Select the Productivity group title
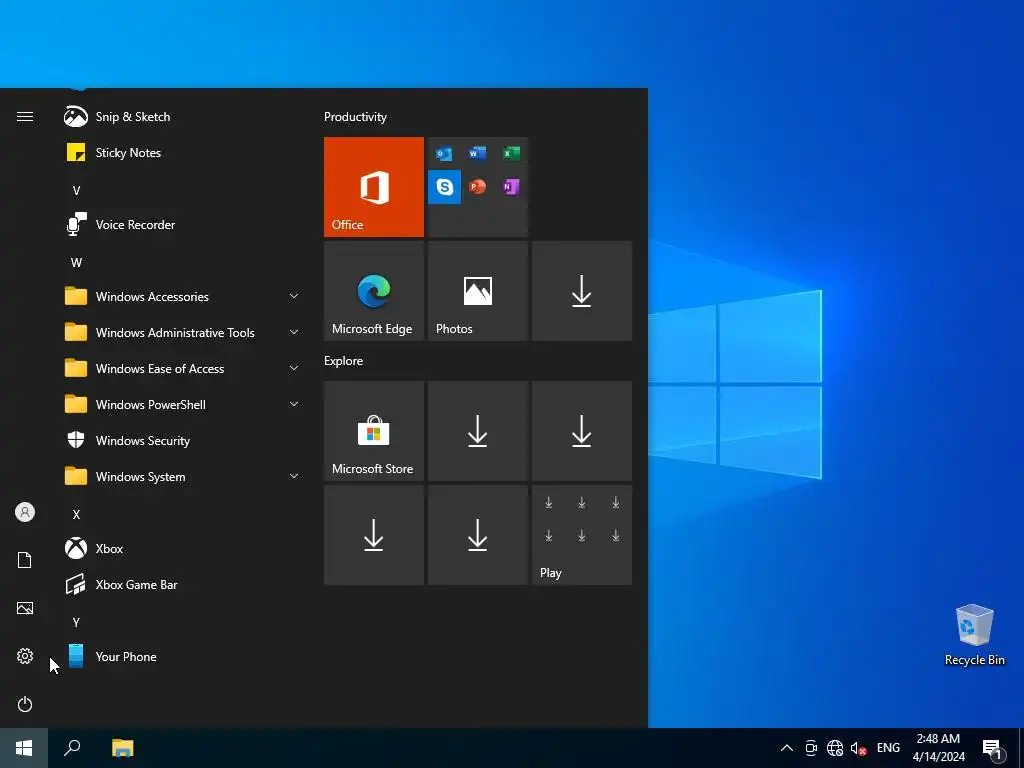The height and width of the screenshot is (768, 1024). coord(355,117)
